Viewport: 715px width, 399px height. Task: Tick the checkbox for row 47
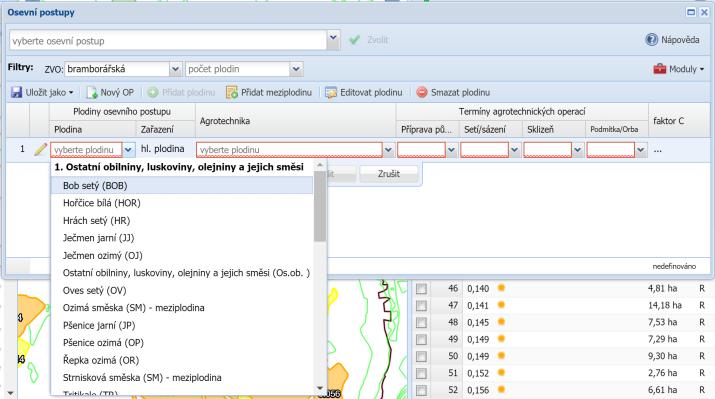point(421,306)
